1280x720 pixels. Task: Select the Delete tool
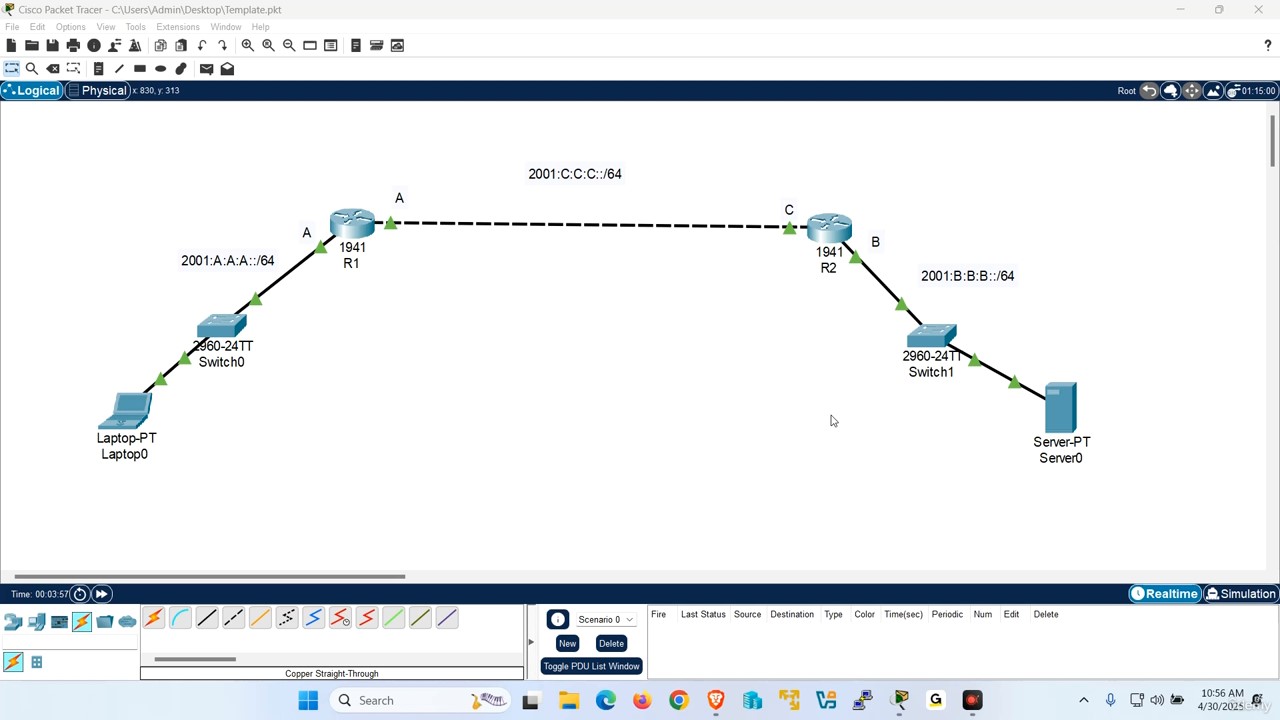tap(53, 69)
